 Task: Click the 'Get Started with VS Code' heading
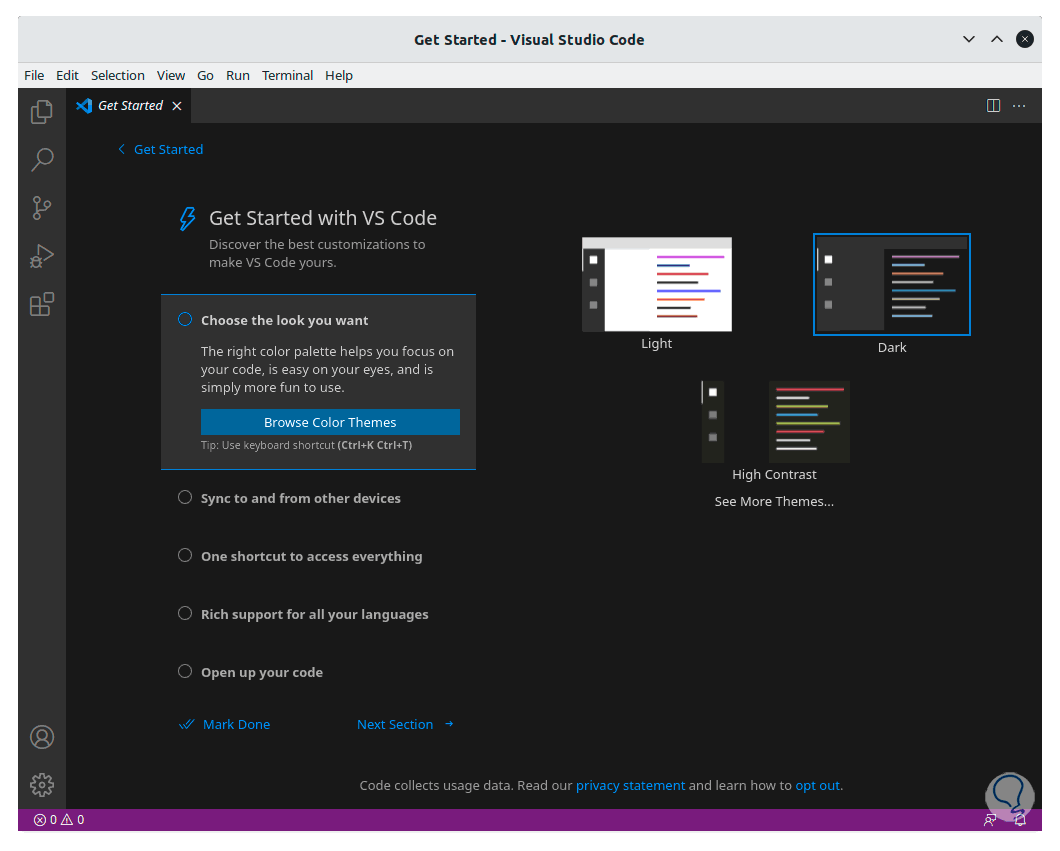322,218
